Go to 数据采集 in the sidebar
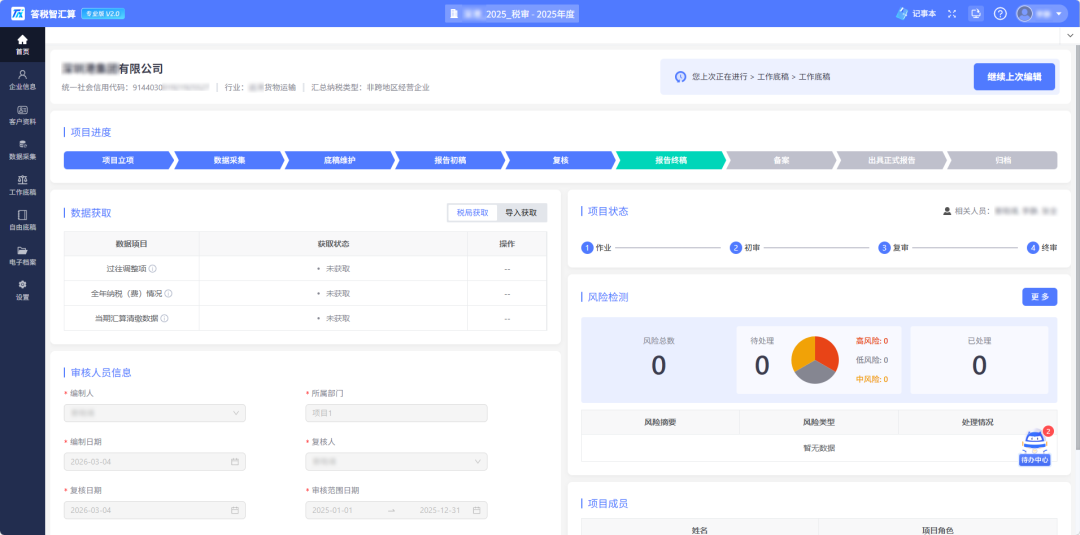1080x535 pixels. click(x=22, y=150)
